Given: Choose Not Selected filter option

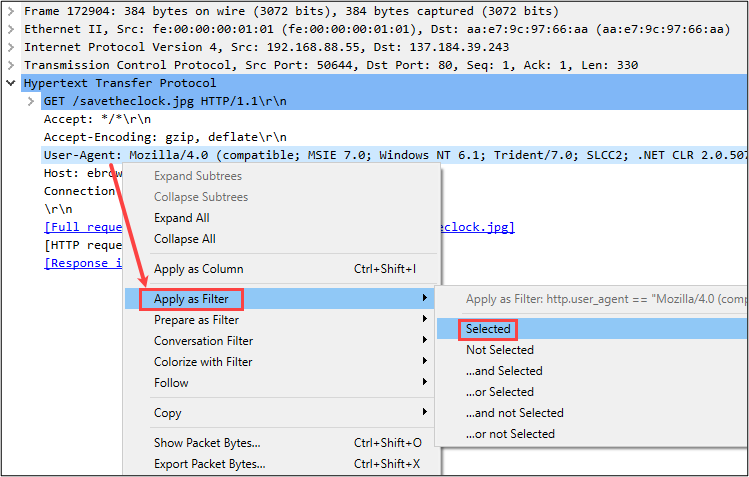Looking at the screenshot, I should [x=500, y=350].
